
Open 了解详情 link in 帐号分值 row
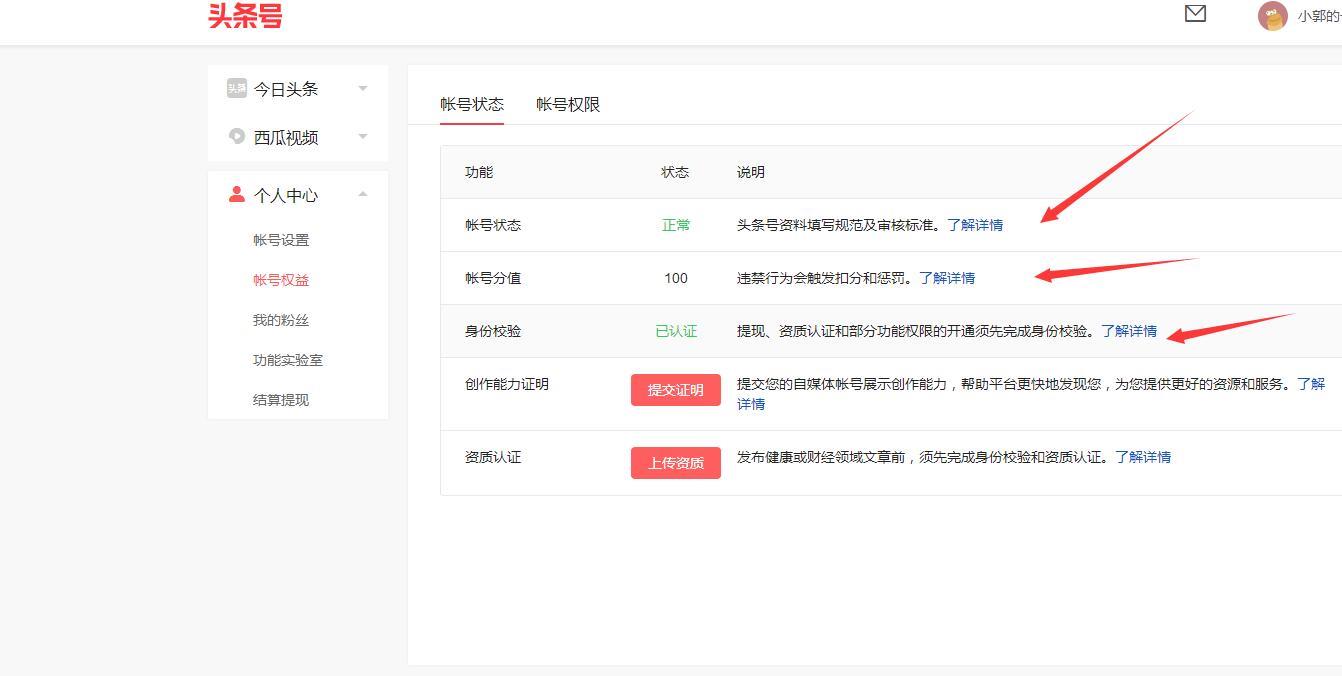point(947,278)
